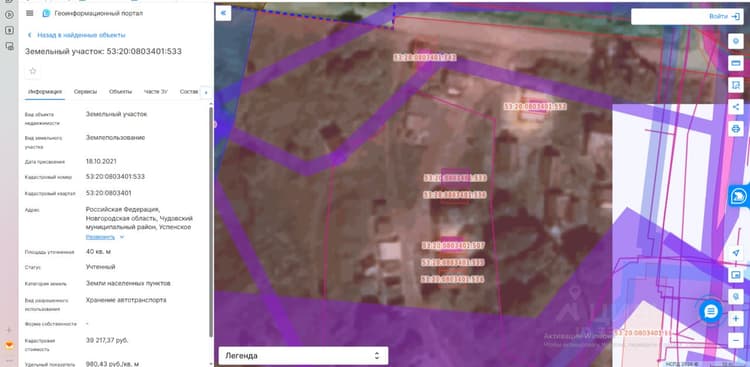Open the hamburger menu beside the portal title
The height and width of the screenshot is (367, 750).
coord(30,13)
